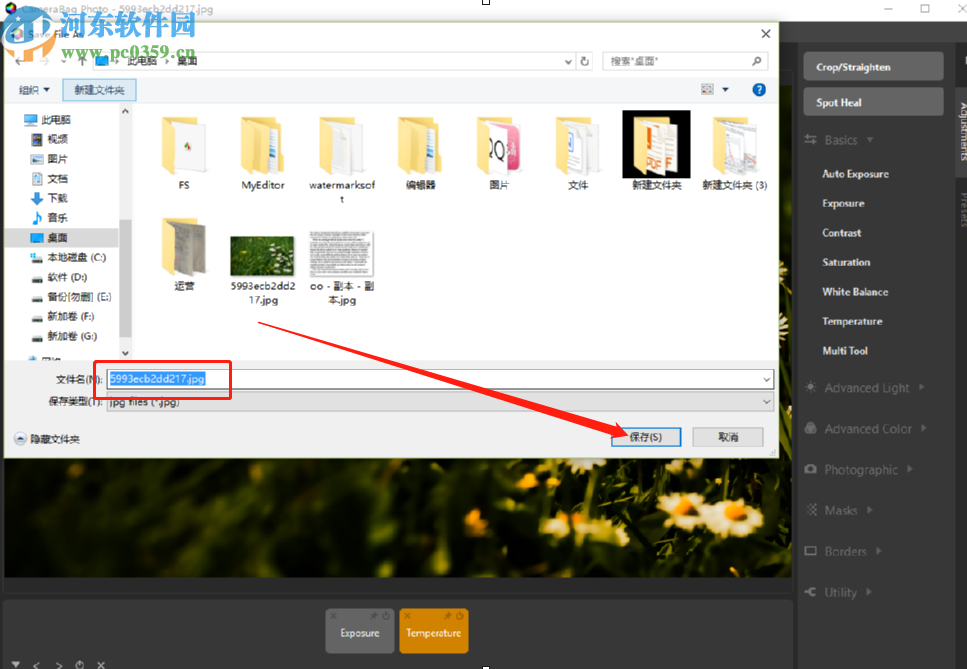This screenshot has height=669, width=967.
Task: Select 下载 in the navigation tree
Action: (x=50, y=198)
